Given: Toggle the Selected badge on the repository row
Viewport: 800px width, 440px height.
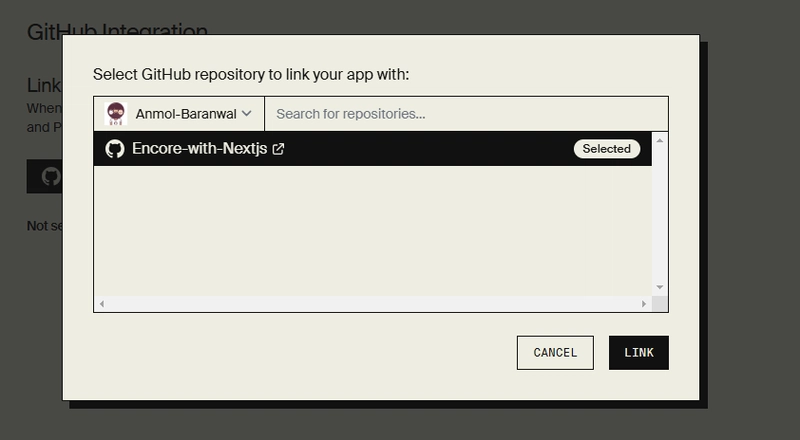Looking at the screenshot, I should (607, 149).
